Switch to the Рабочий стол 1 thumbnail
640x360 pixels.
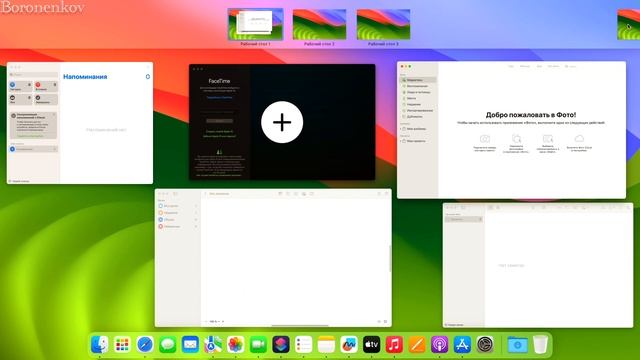pos(256,24)
